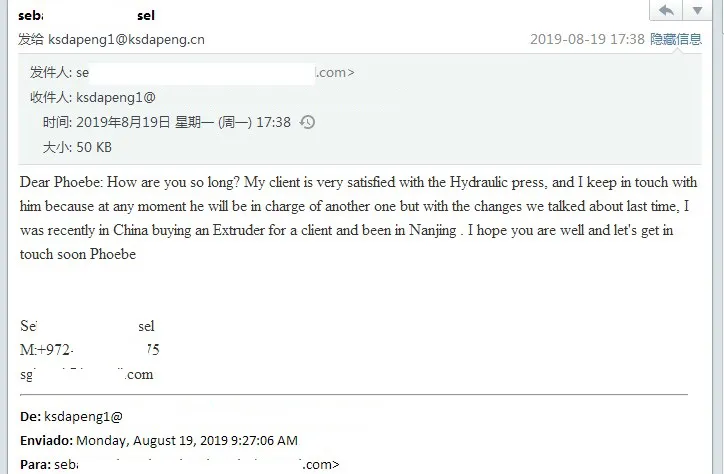Viewport: 724px width, 474px height.
Task: Click the 隐藏信息 hide details link
Action: (676, 39)
